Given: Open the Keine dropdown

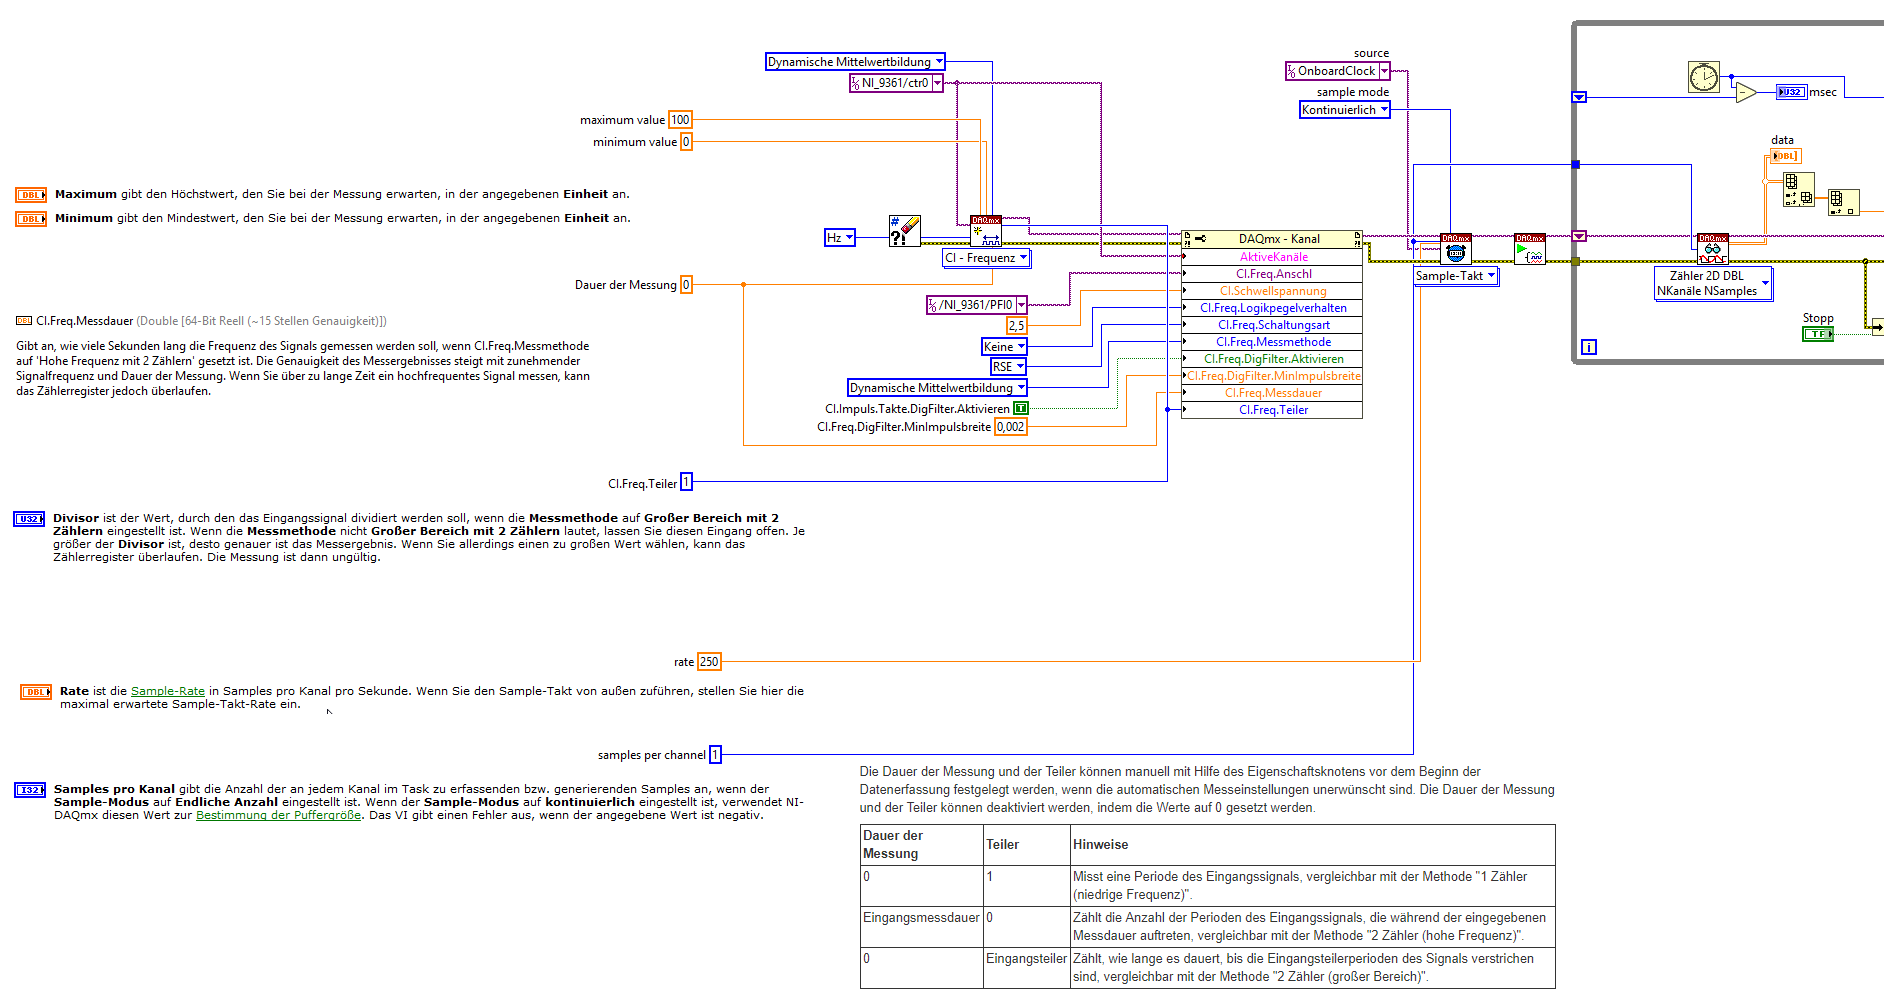Looking at the screenshot, I should pos(1004,347).
